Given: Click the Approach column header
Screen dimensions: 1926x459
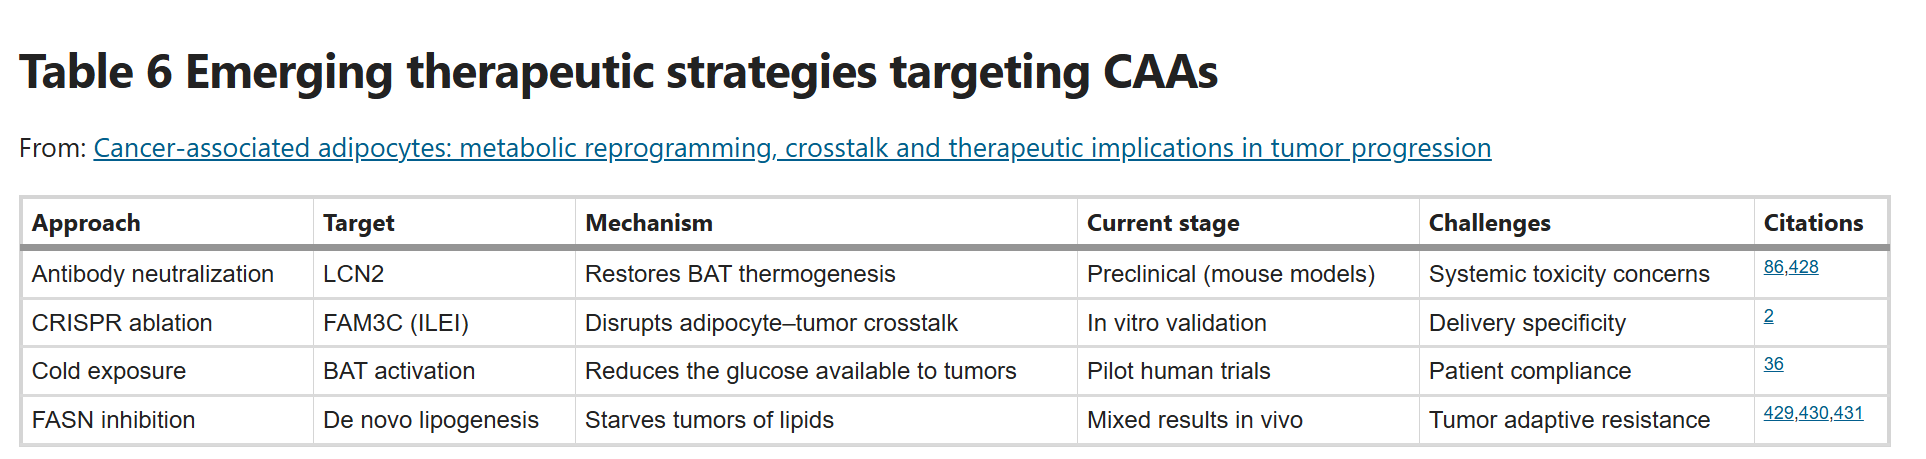Looking at the screenshot, I should 86,223.
